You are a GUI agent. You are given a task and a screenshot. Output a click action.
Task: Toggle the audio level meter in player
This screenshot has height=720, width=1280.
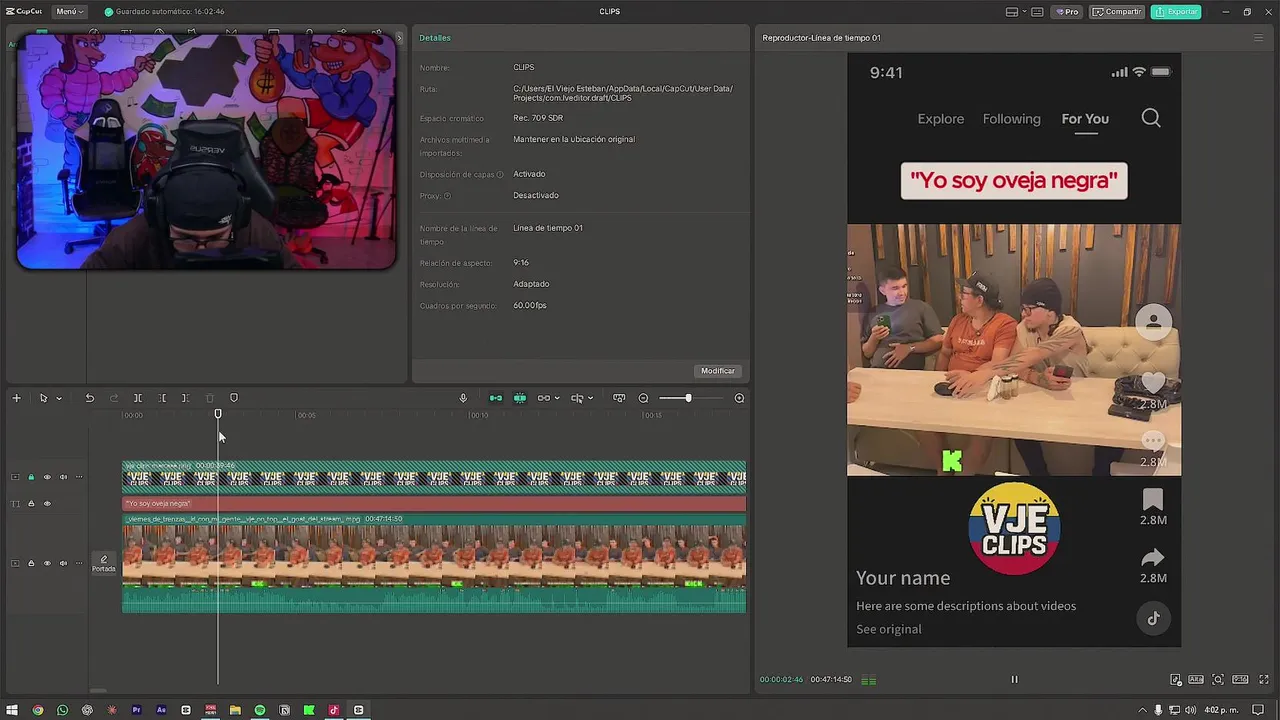pos(869,680)
